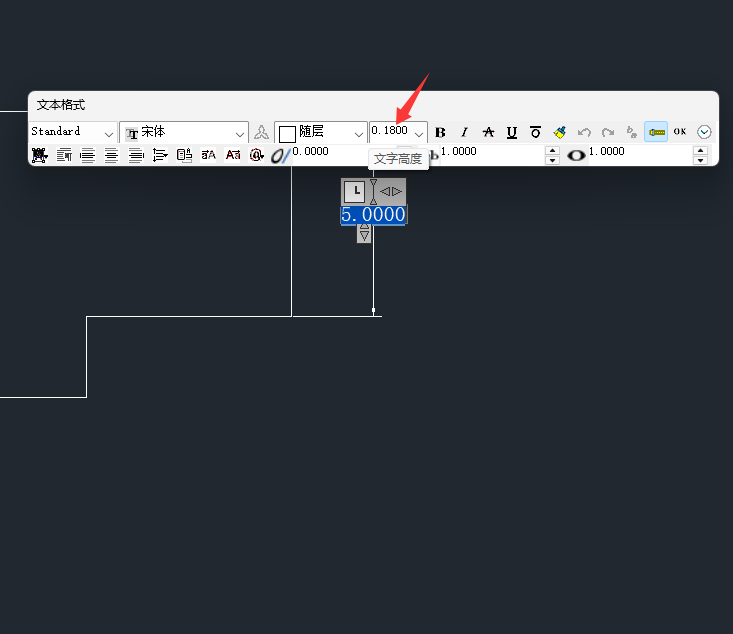The width and height of the screenshot is (733, 634).
Task: Click the 0.1800 text height field
Action: [390, 130]
